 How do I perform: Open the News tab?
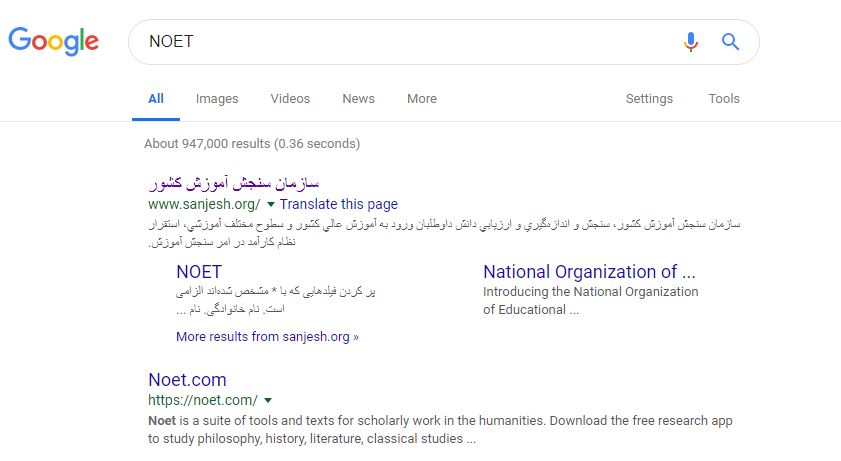click(x=358, y=99)
